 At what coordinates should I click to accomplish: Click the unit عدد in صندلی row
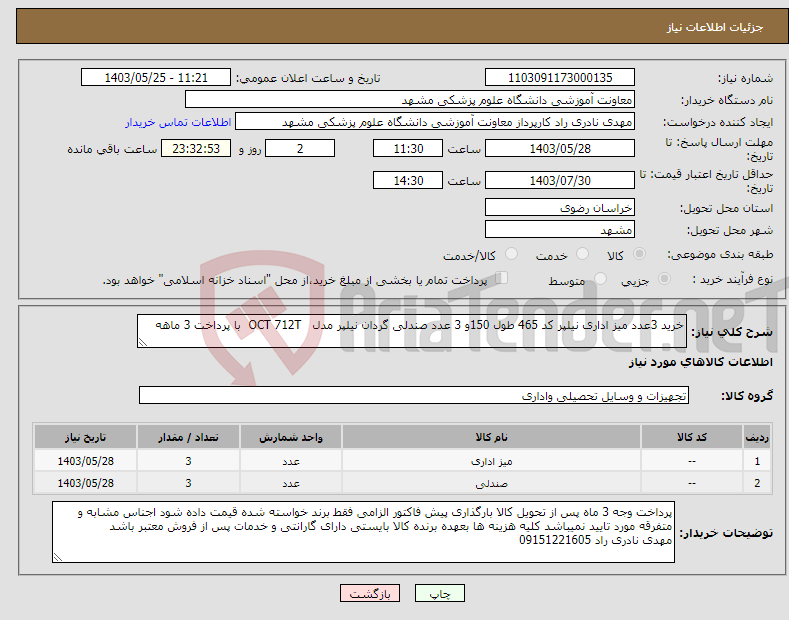coord(291,483)
